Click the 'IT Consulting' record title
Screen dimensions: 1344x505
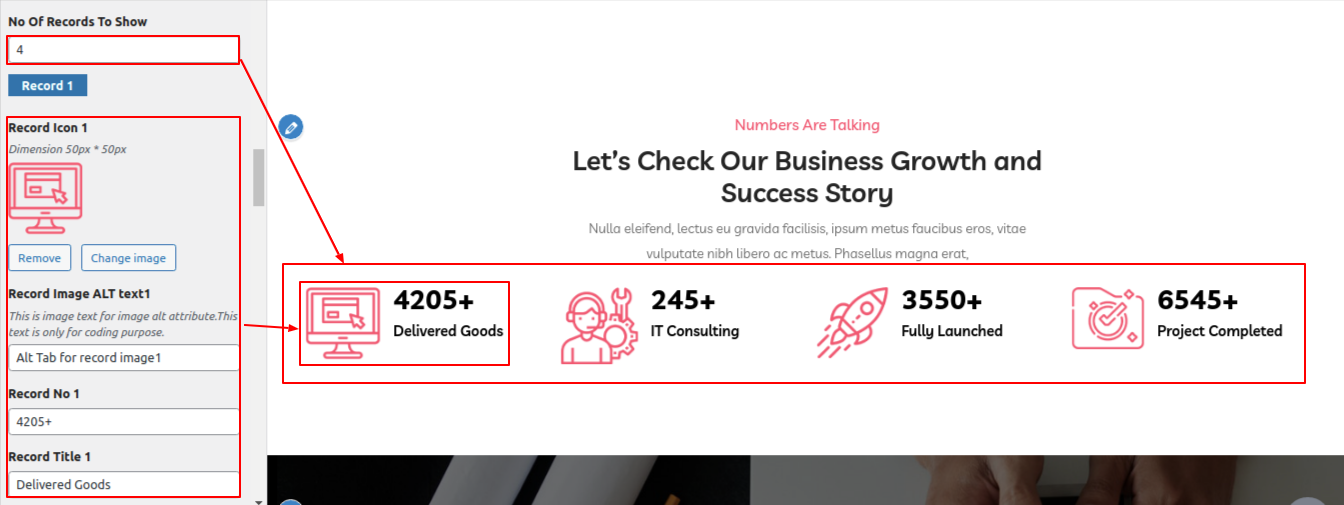click(x=695, y=331)
